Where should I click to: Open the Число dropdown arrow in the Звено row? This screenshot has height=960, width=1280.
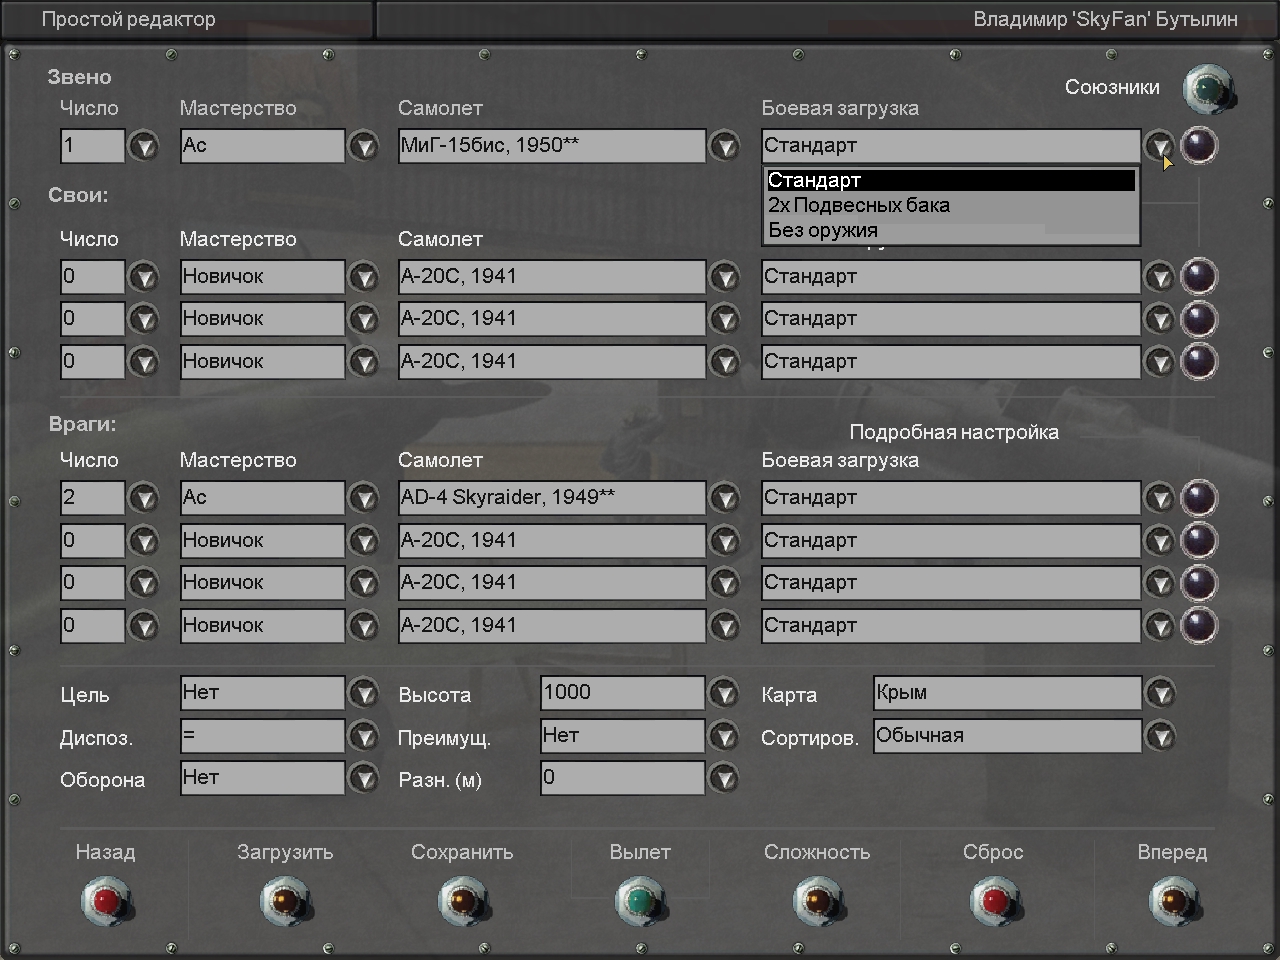145,146
